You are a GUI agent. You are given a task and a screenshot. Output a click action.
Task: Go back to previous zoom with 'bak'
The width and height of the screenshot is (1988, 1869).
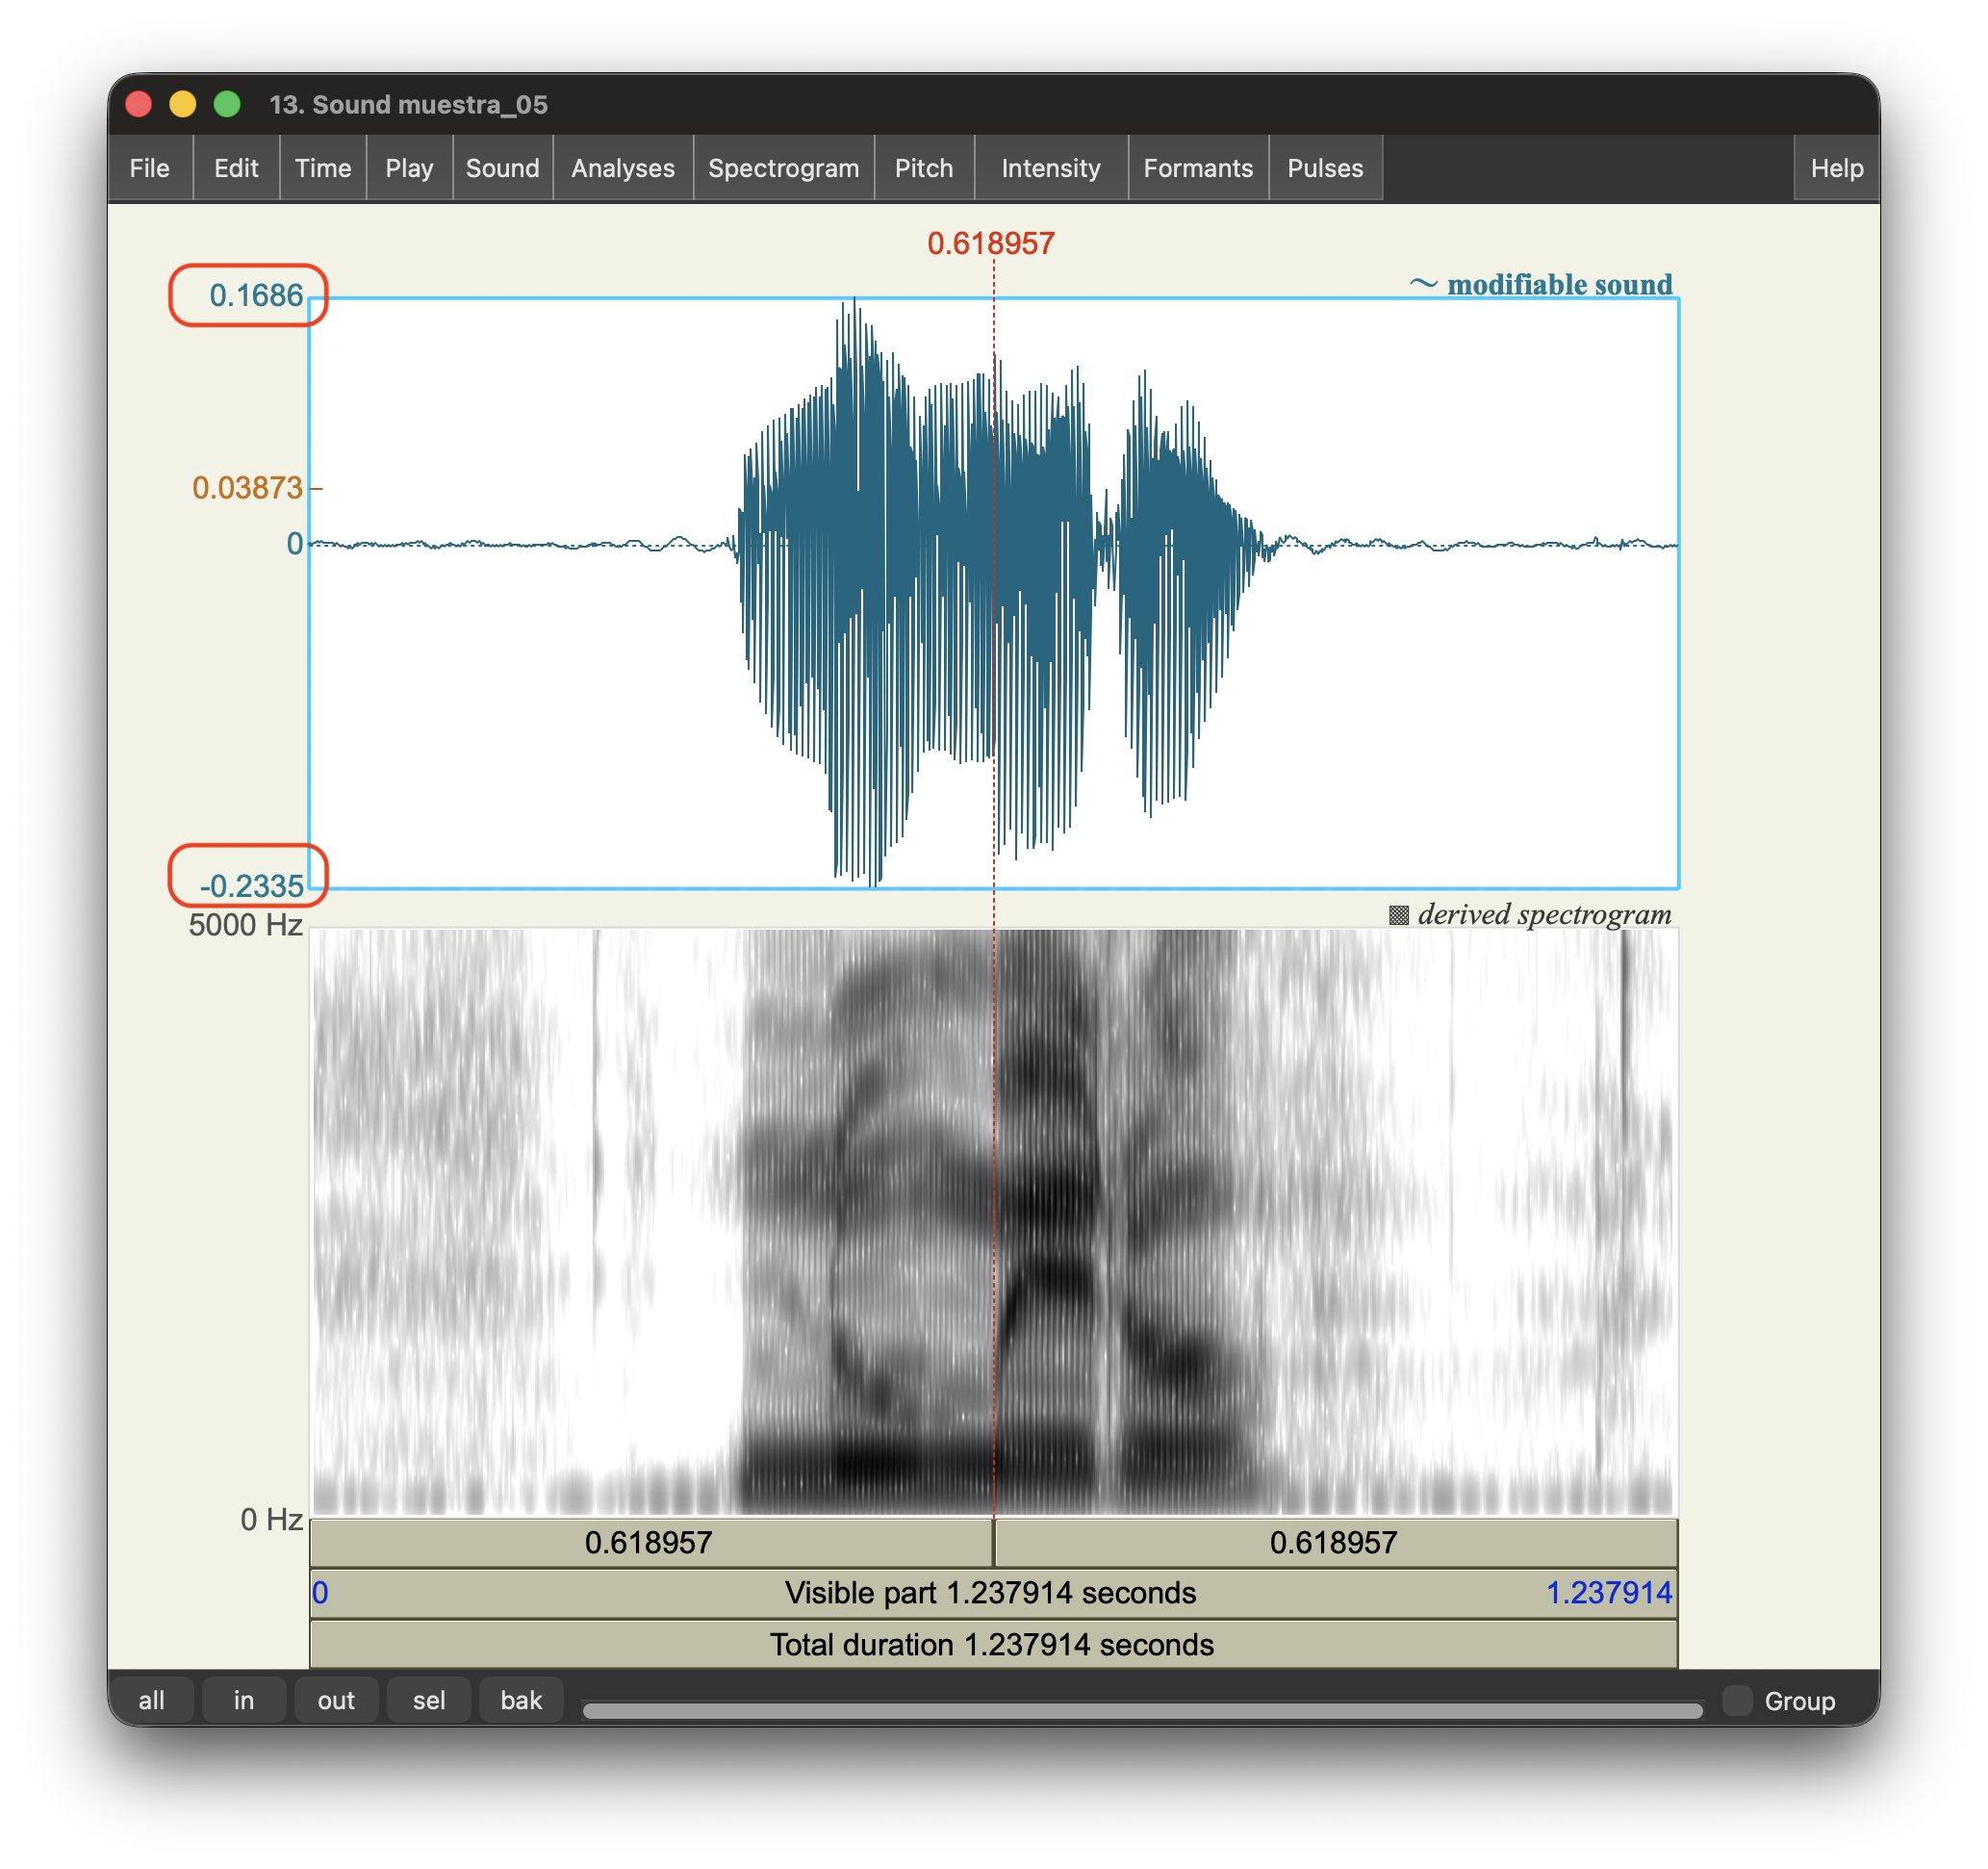(x=521, y=1699)
